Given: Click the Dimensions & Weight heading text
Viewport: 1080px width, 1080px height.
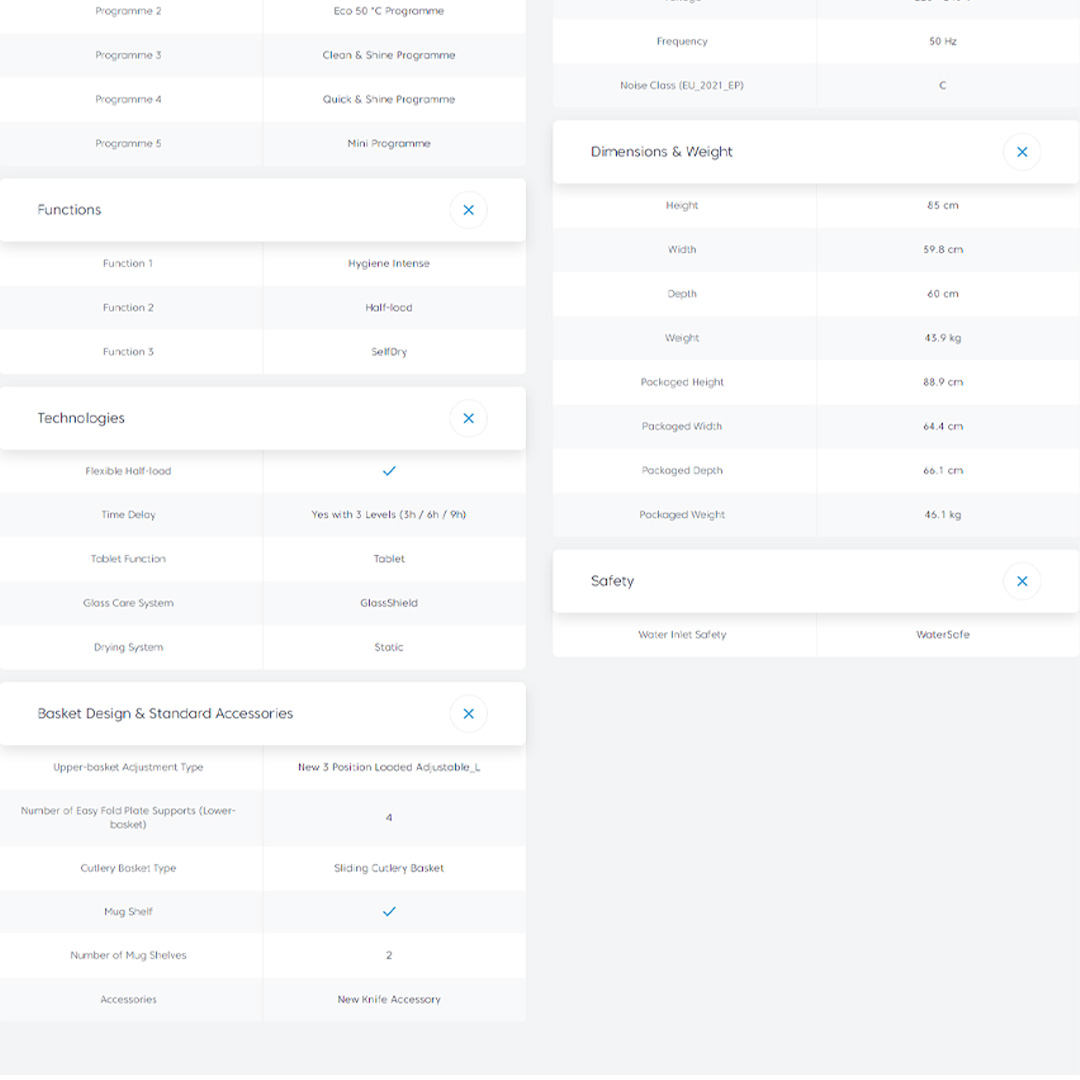Looking at the screenshot, I should point(662,152).
